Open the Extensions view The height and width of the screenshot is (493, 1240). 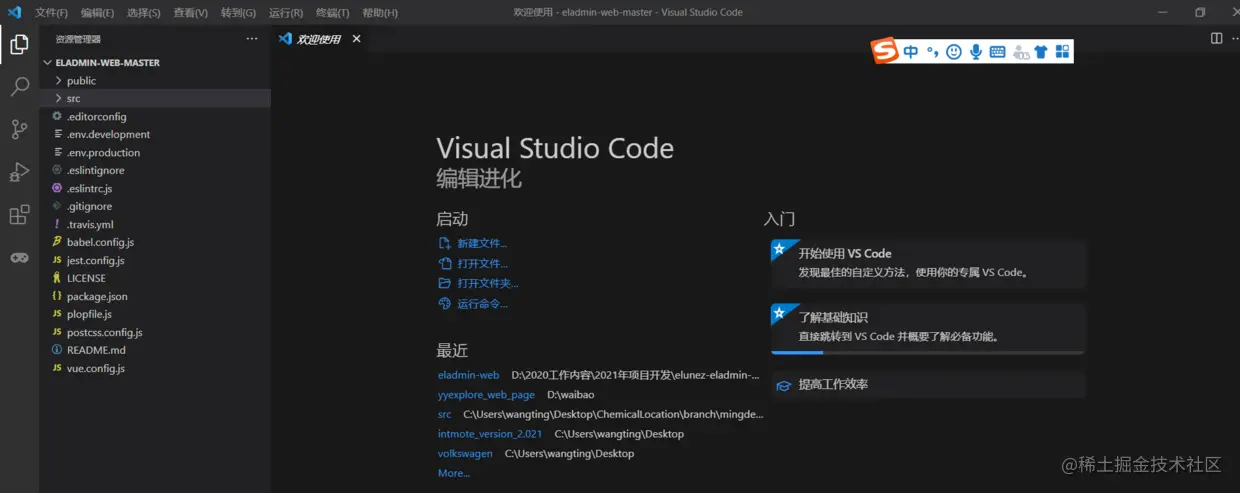coord(19,215)
